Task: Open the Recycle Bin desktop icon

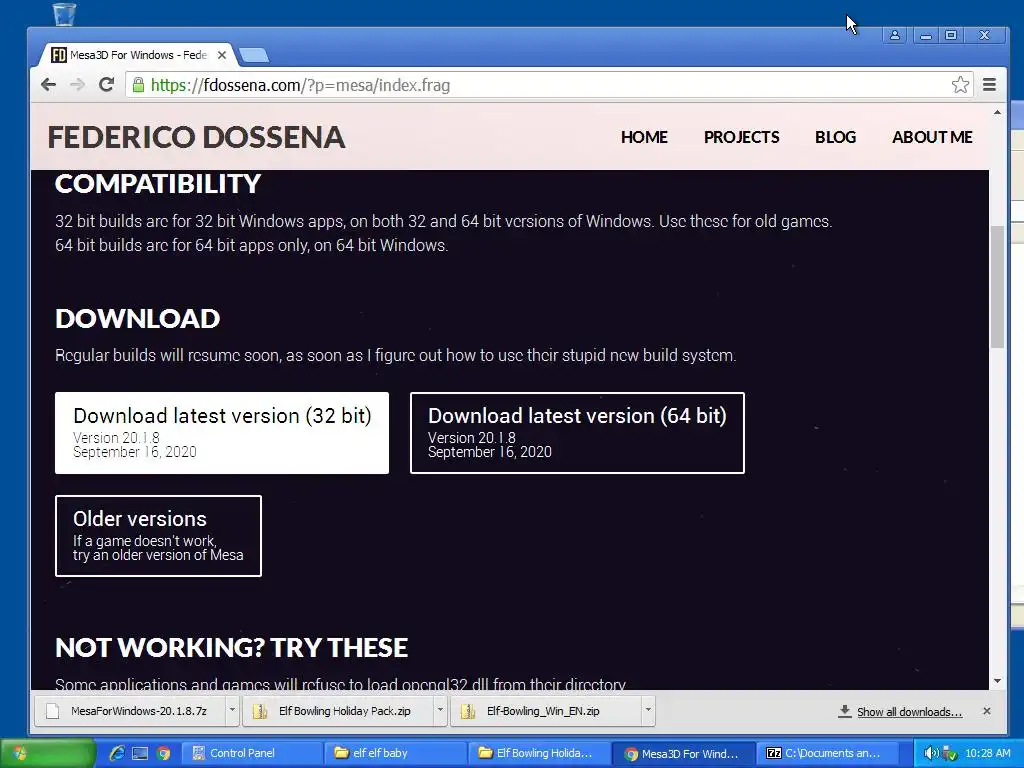Action: [x=64, y=14]
